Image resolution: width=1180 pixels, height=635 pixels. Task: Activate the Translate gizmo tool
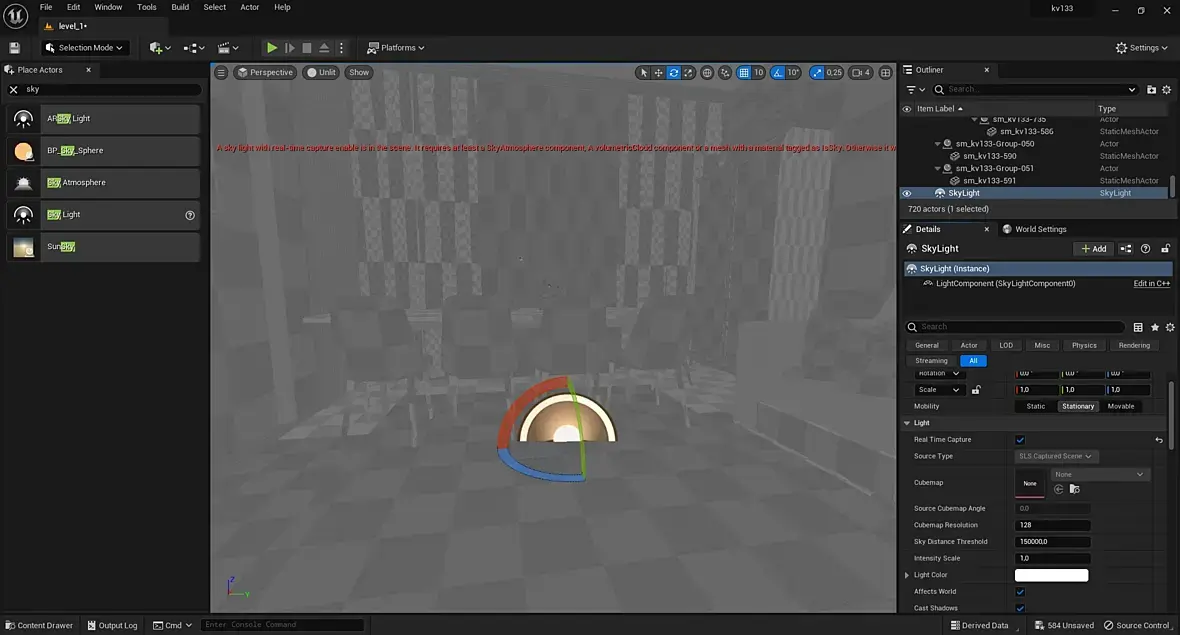(658, 72)
